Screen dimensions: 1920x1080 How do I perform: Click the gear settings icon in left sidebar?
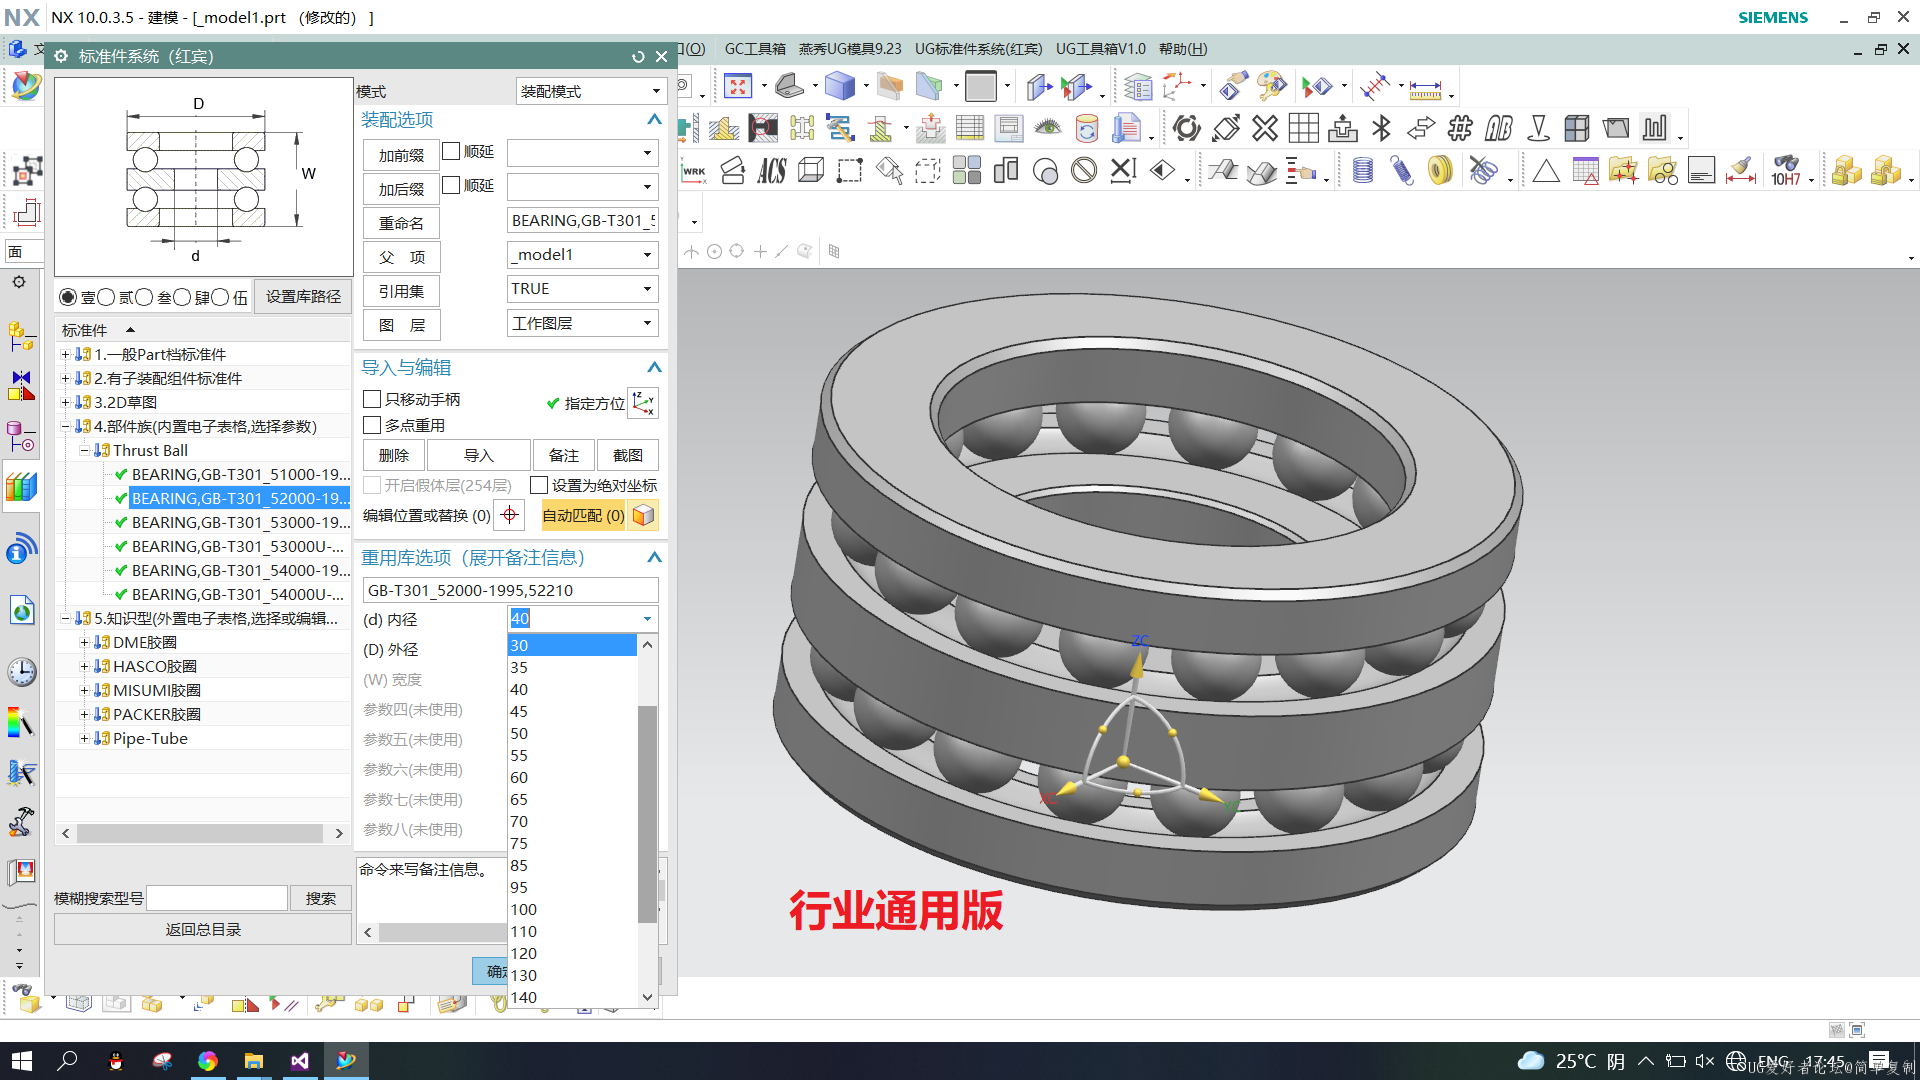point(19,282)
